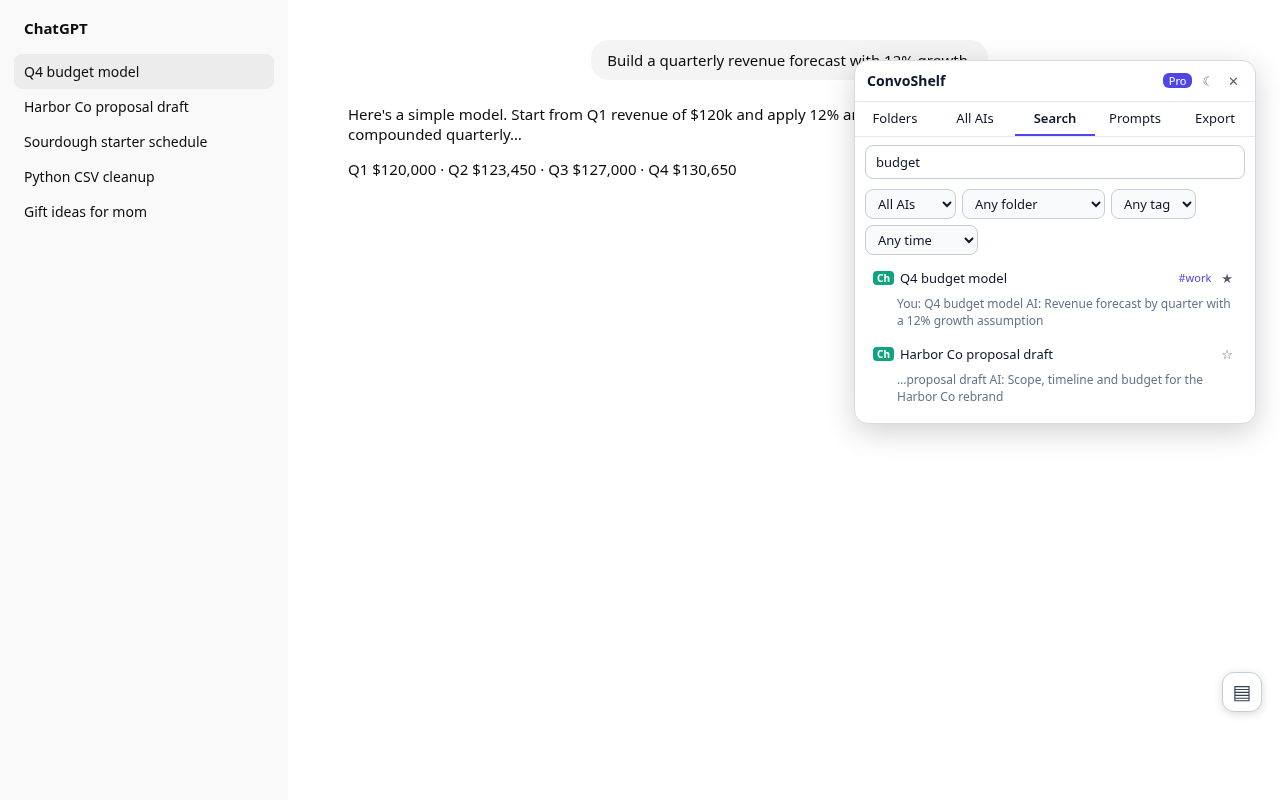Open Harbor Co proposal draft search result title
The image size is (1280, 800).
[x=976, y=354]
